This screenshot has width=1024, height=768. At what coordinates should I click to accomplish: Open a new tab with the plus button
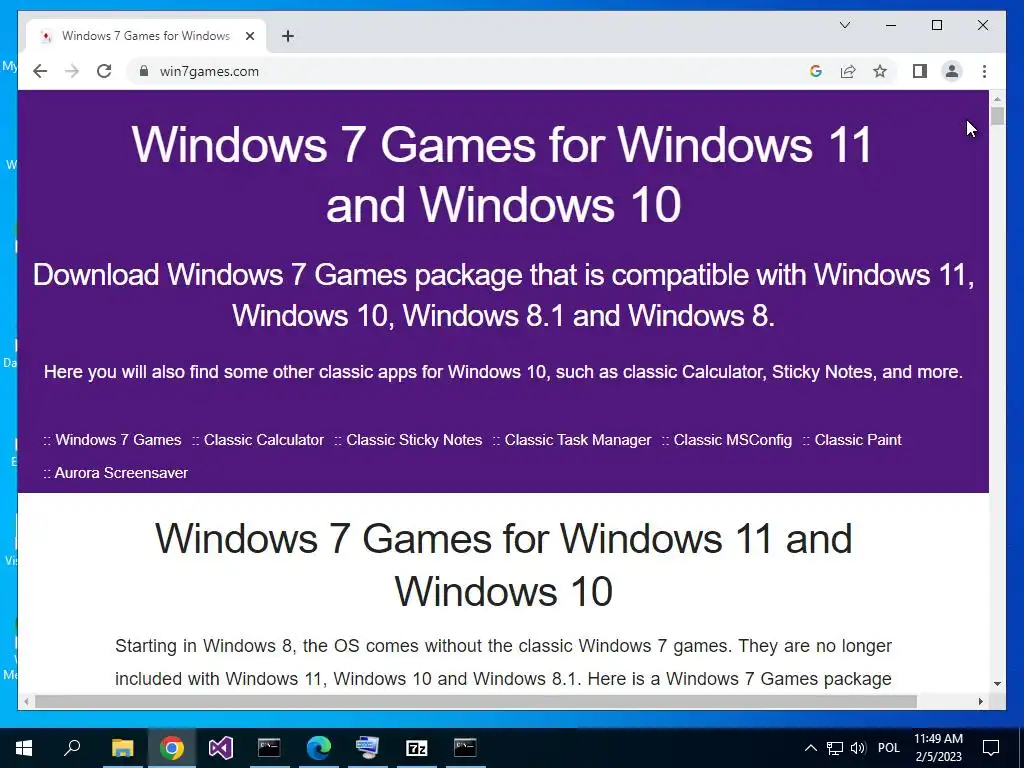coord(288,36)
